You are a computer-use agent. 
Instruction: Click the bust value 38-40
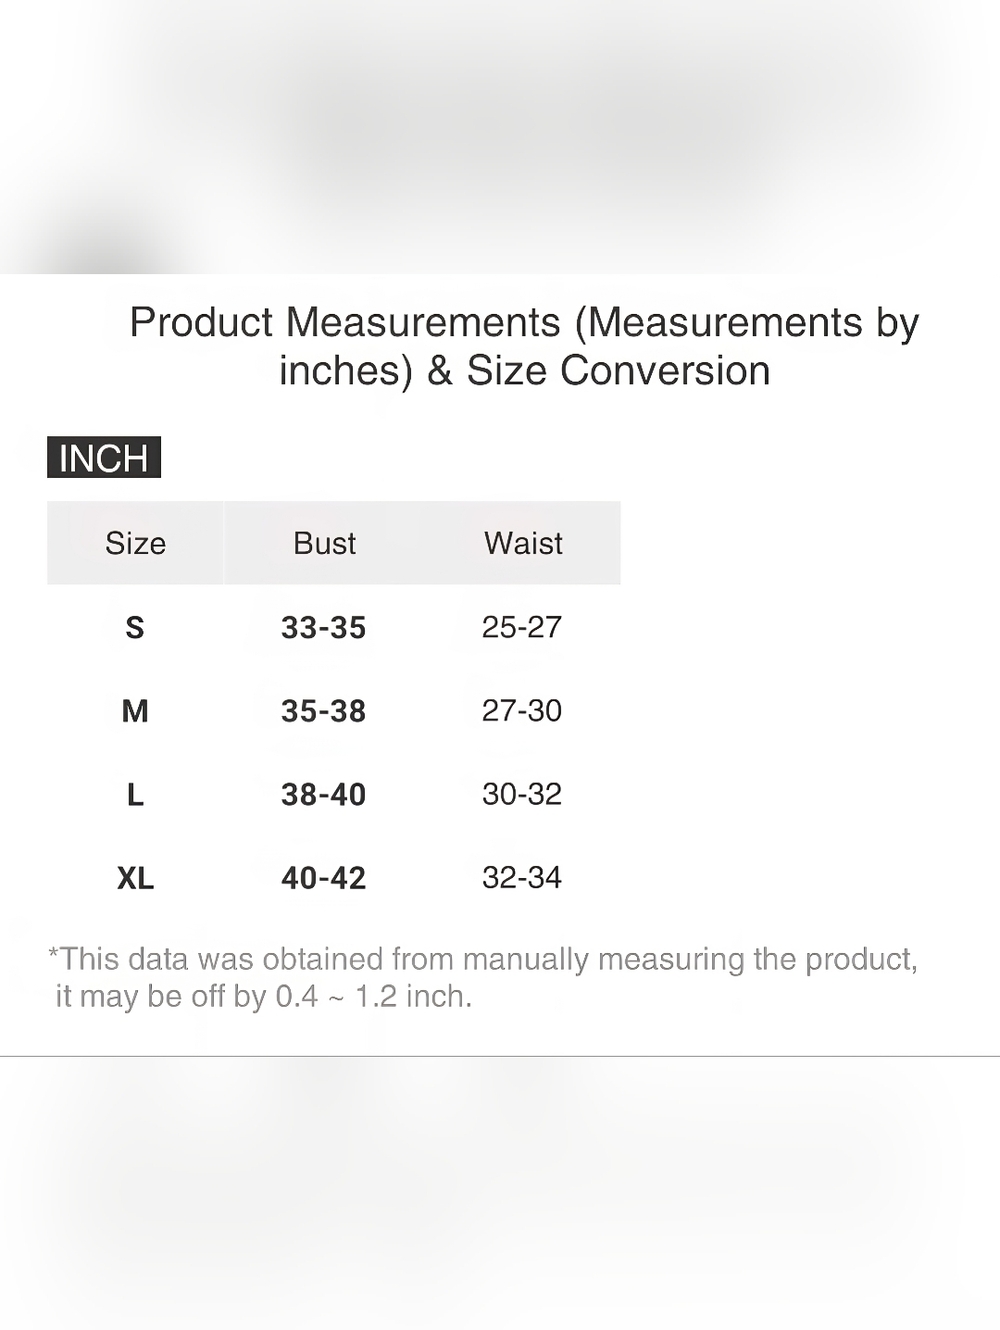[323, 795]
